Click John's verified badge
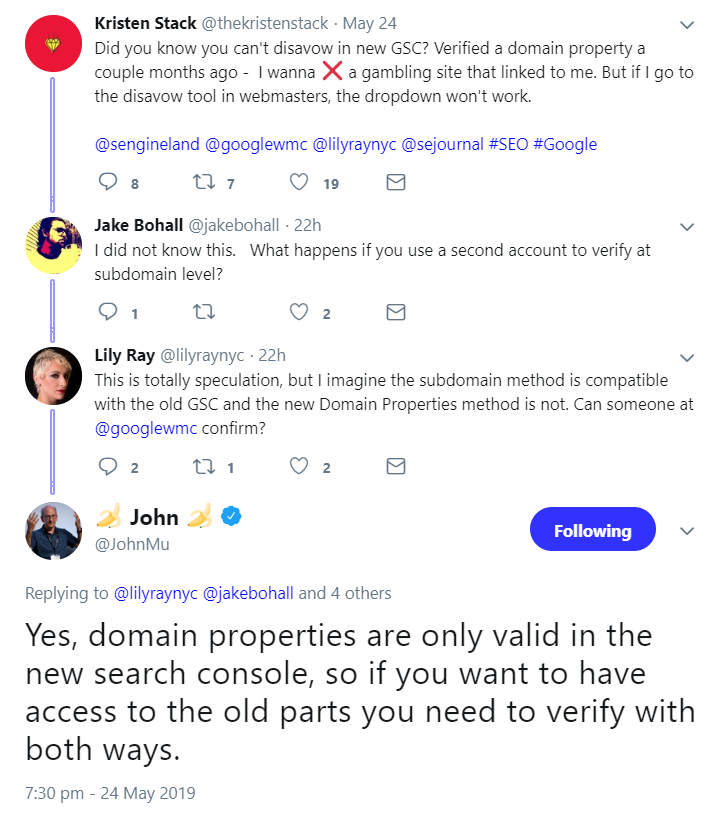Screen dimensions: 728x818 (x=230, y=516)
